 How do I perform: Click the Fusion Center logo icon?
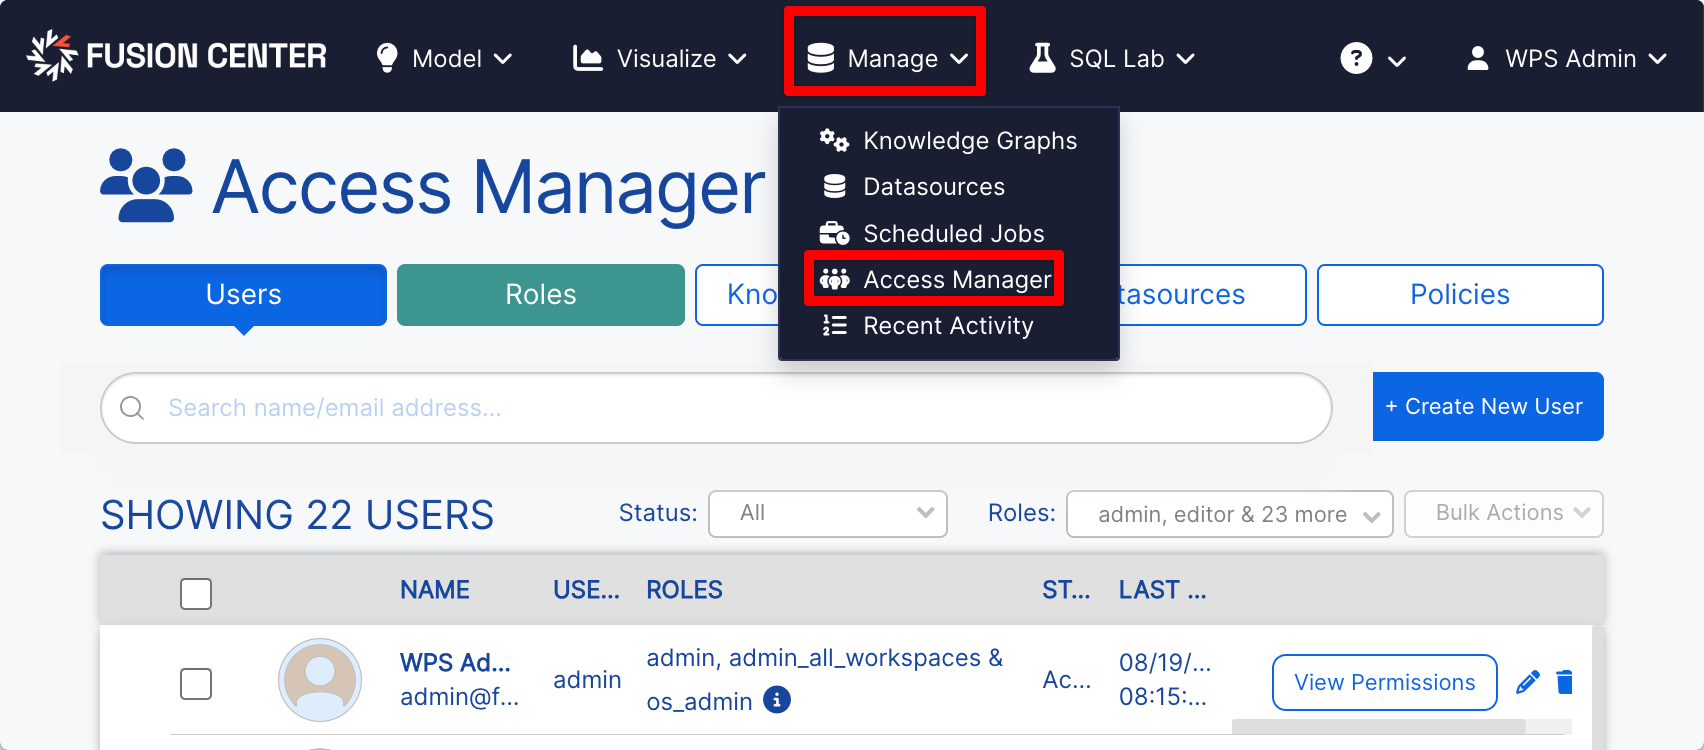click(x=51, y=56)
